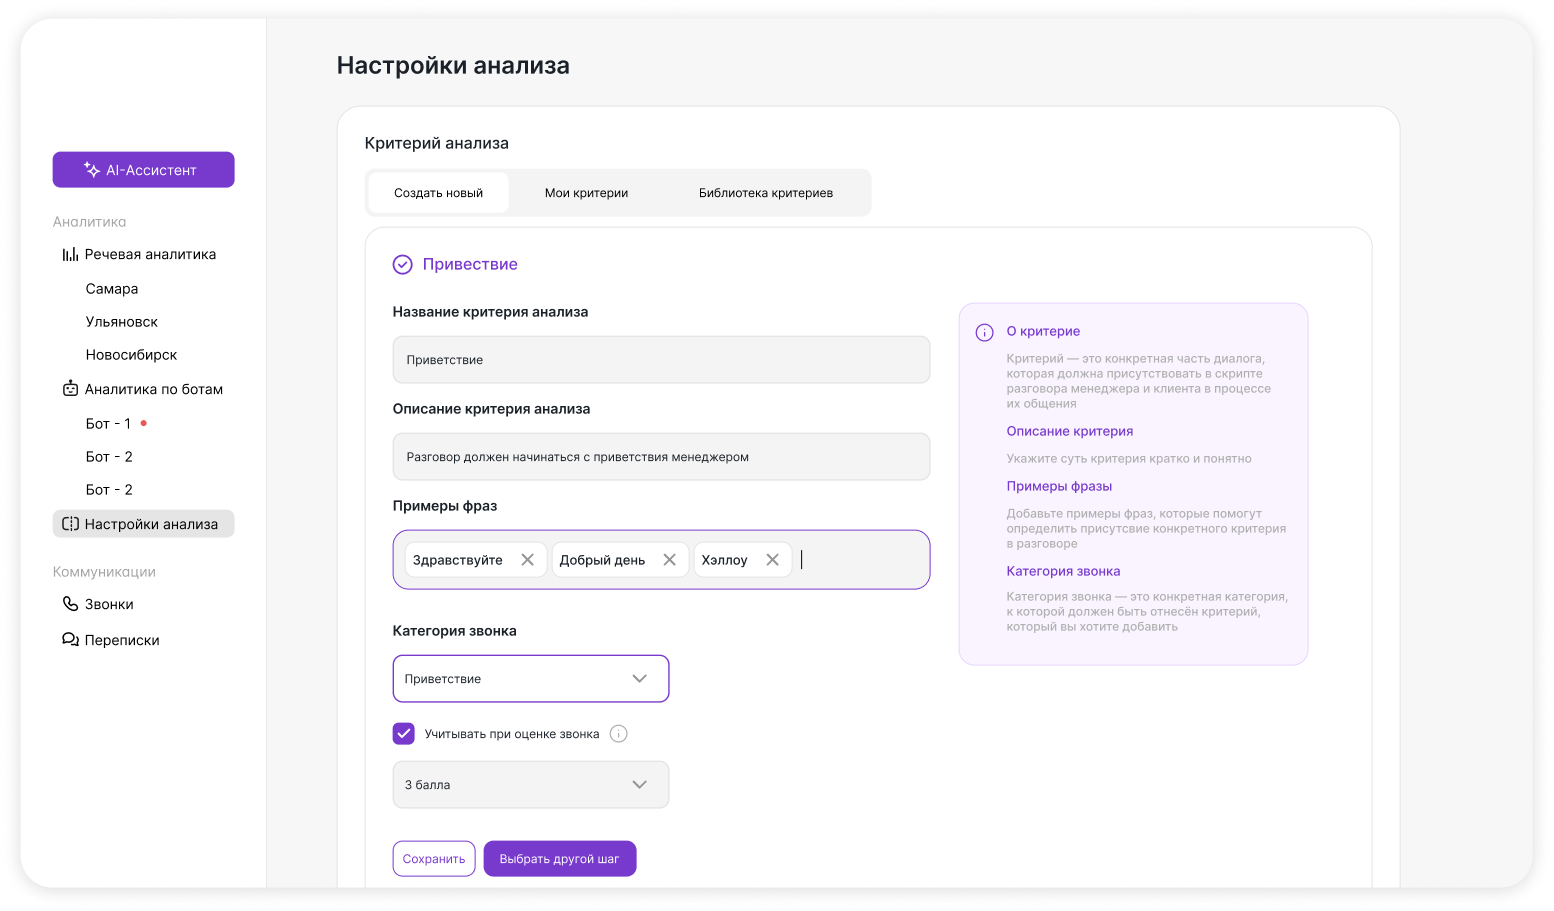
Task: Click the Звонки phone icon
Action: tap(70, 604)
